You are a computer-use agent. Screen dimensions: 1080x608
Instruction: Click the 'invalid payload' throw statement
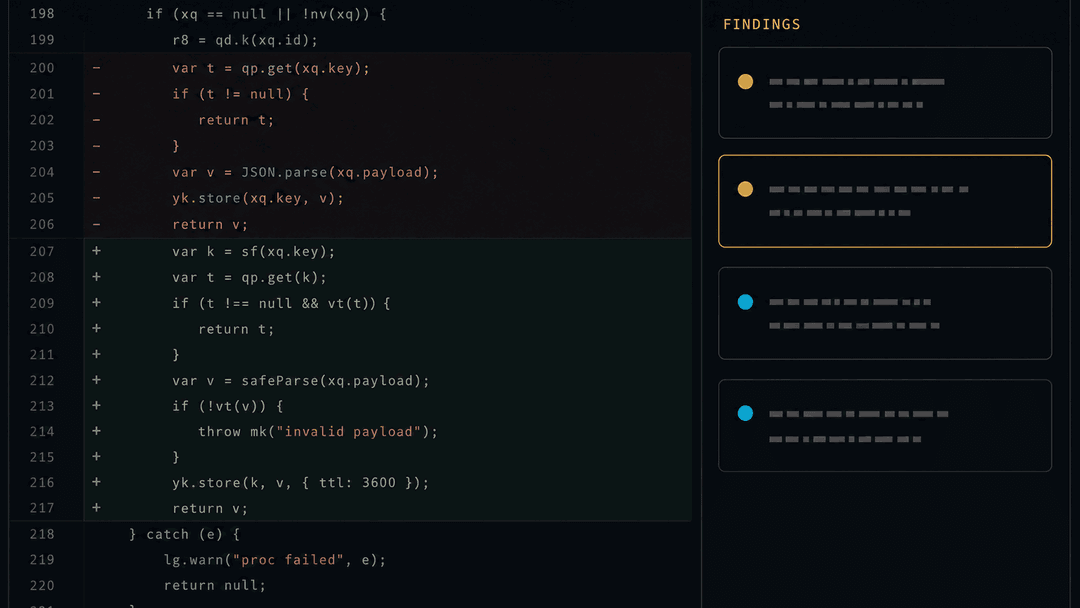click(318, 432)
